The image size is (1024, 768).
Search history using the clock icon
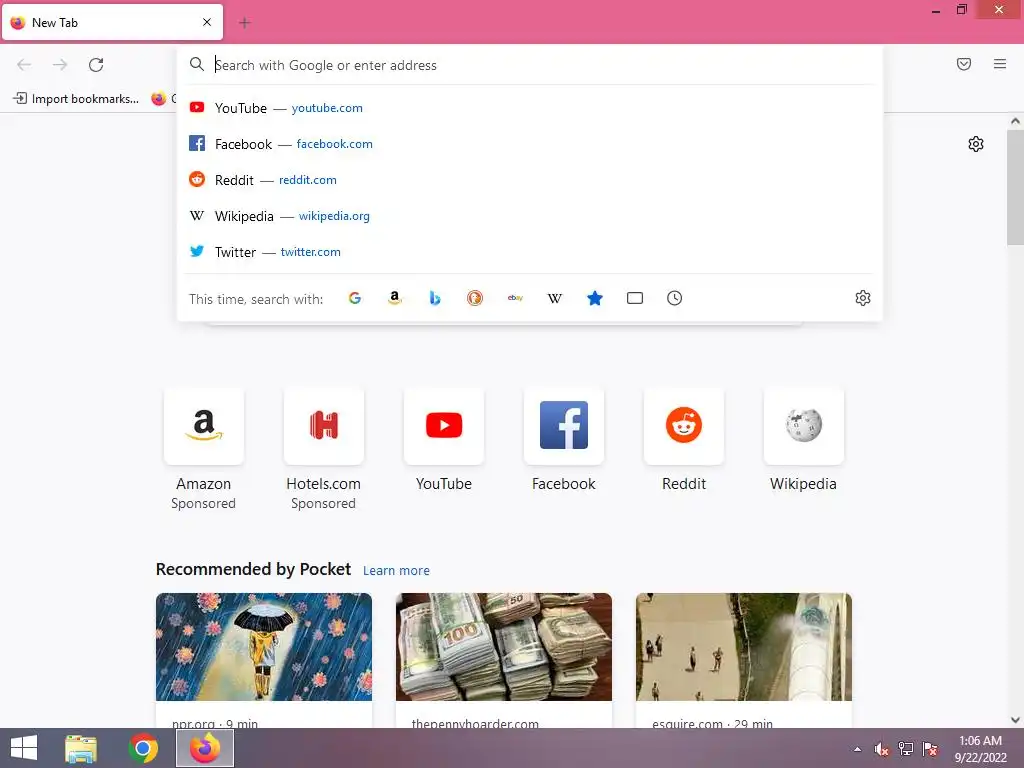675,298
